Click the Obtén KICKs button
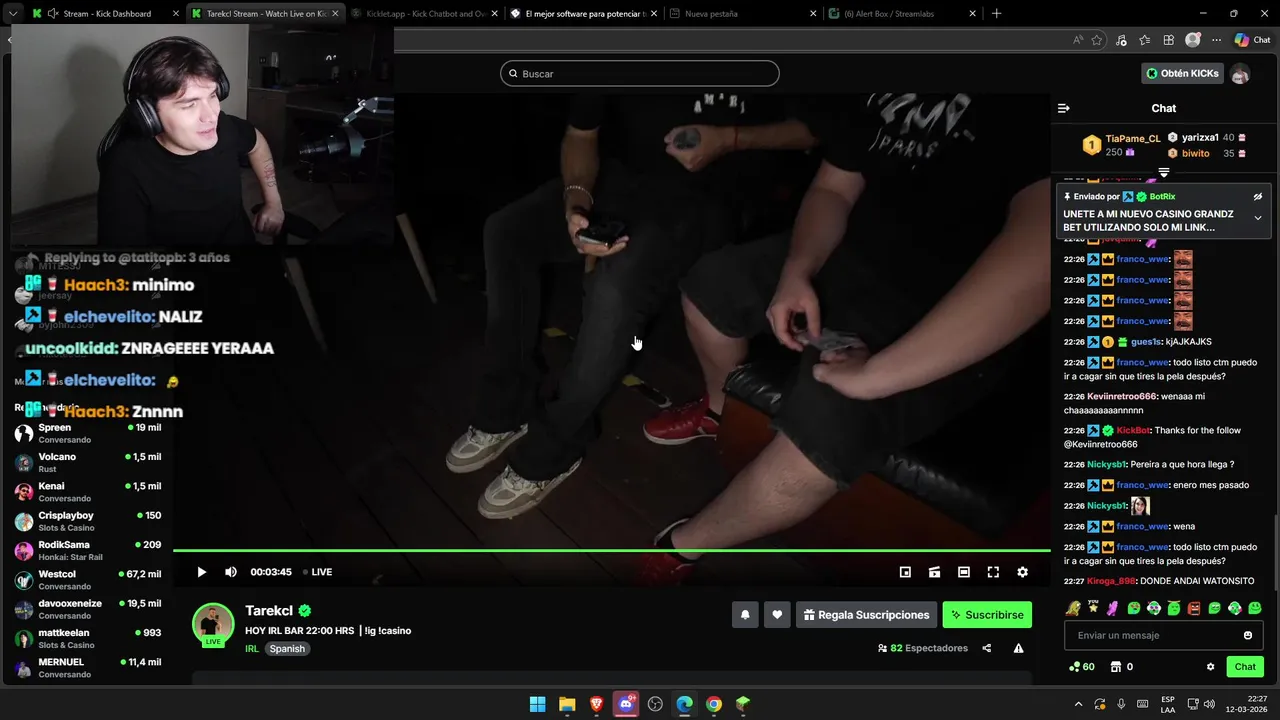This screenshot has width=1280, height=720. 1183,73
